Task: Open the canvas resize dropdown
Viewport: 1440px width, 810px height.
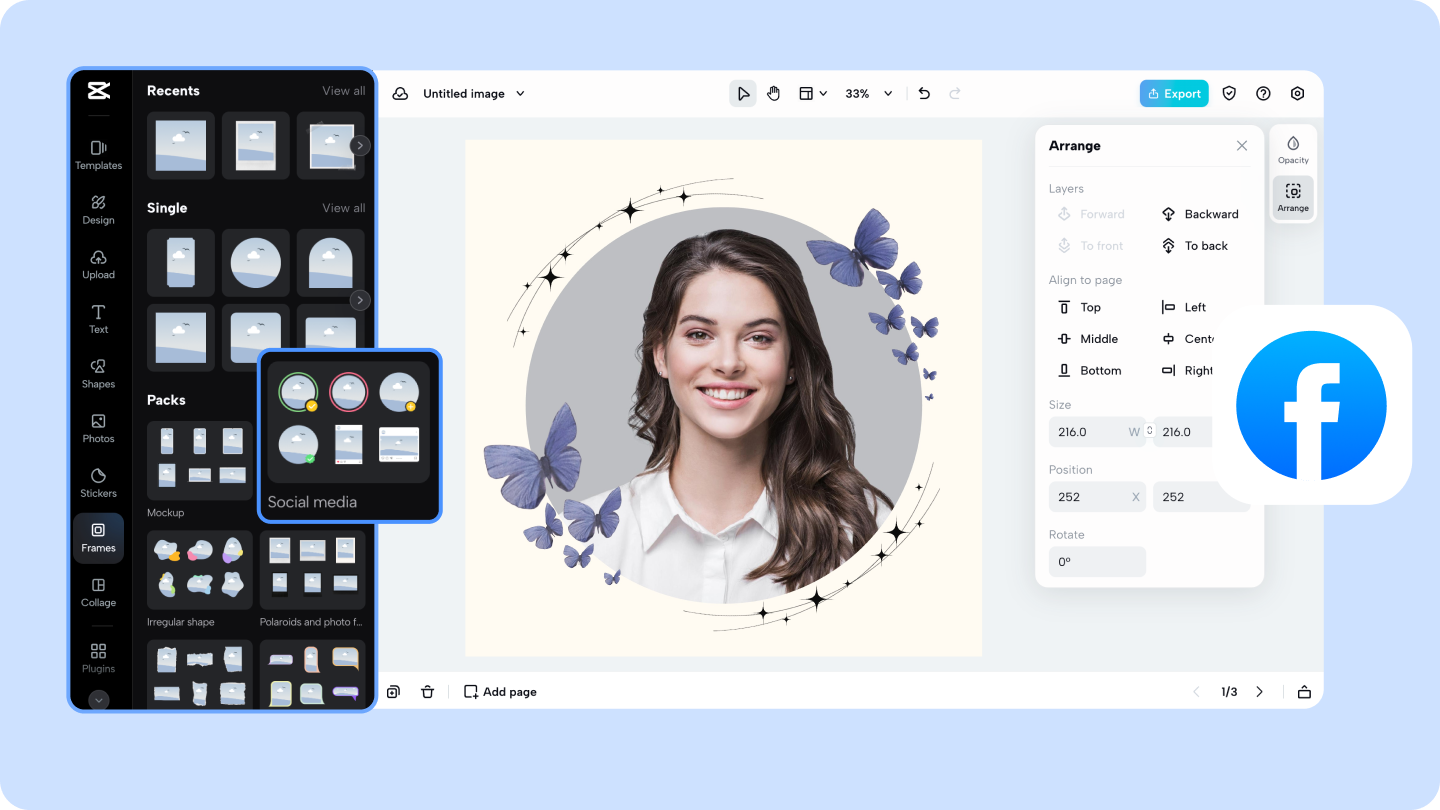Action: (x=813, y=92)
